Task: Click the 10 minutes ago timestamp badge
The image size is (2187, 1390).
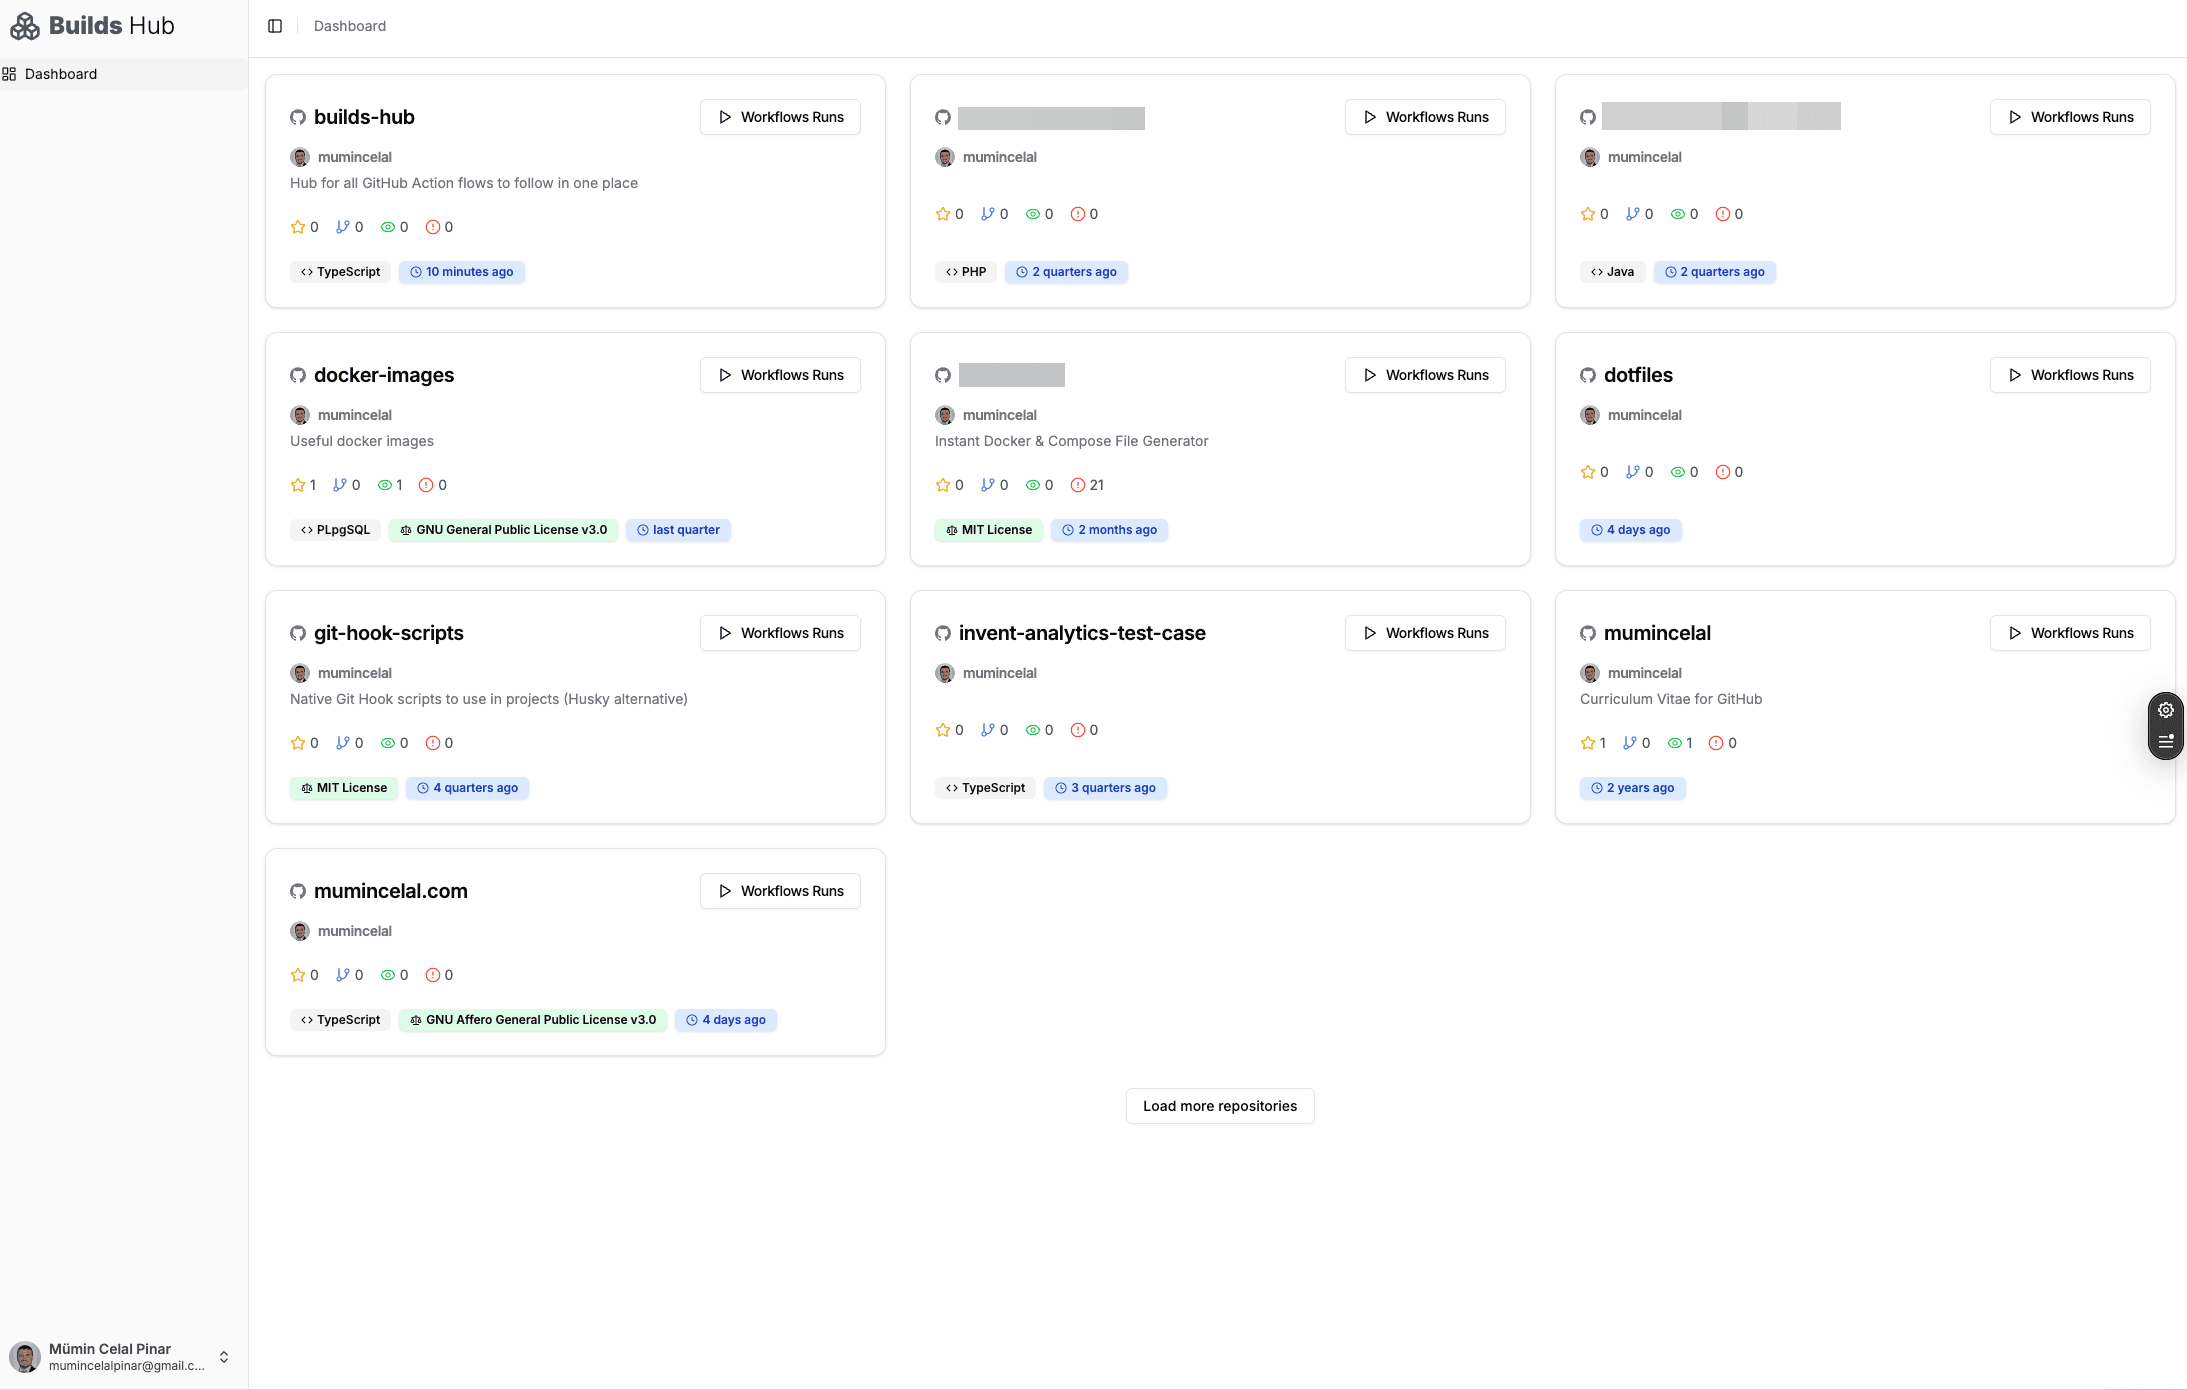Action: click(x=462, y=272)
